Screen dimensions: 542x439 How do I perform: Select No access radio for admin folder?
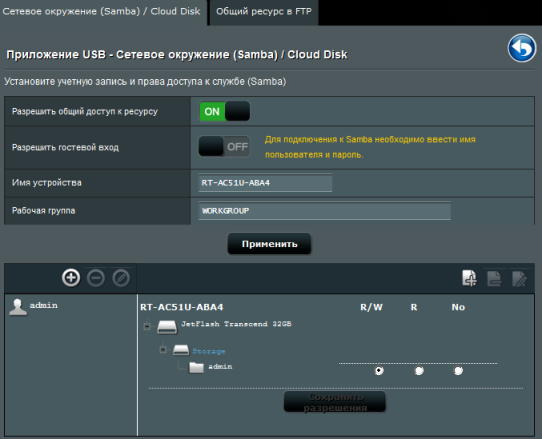click(458, 371)
